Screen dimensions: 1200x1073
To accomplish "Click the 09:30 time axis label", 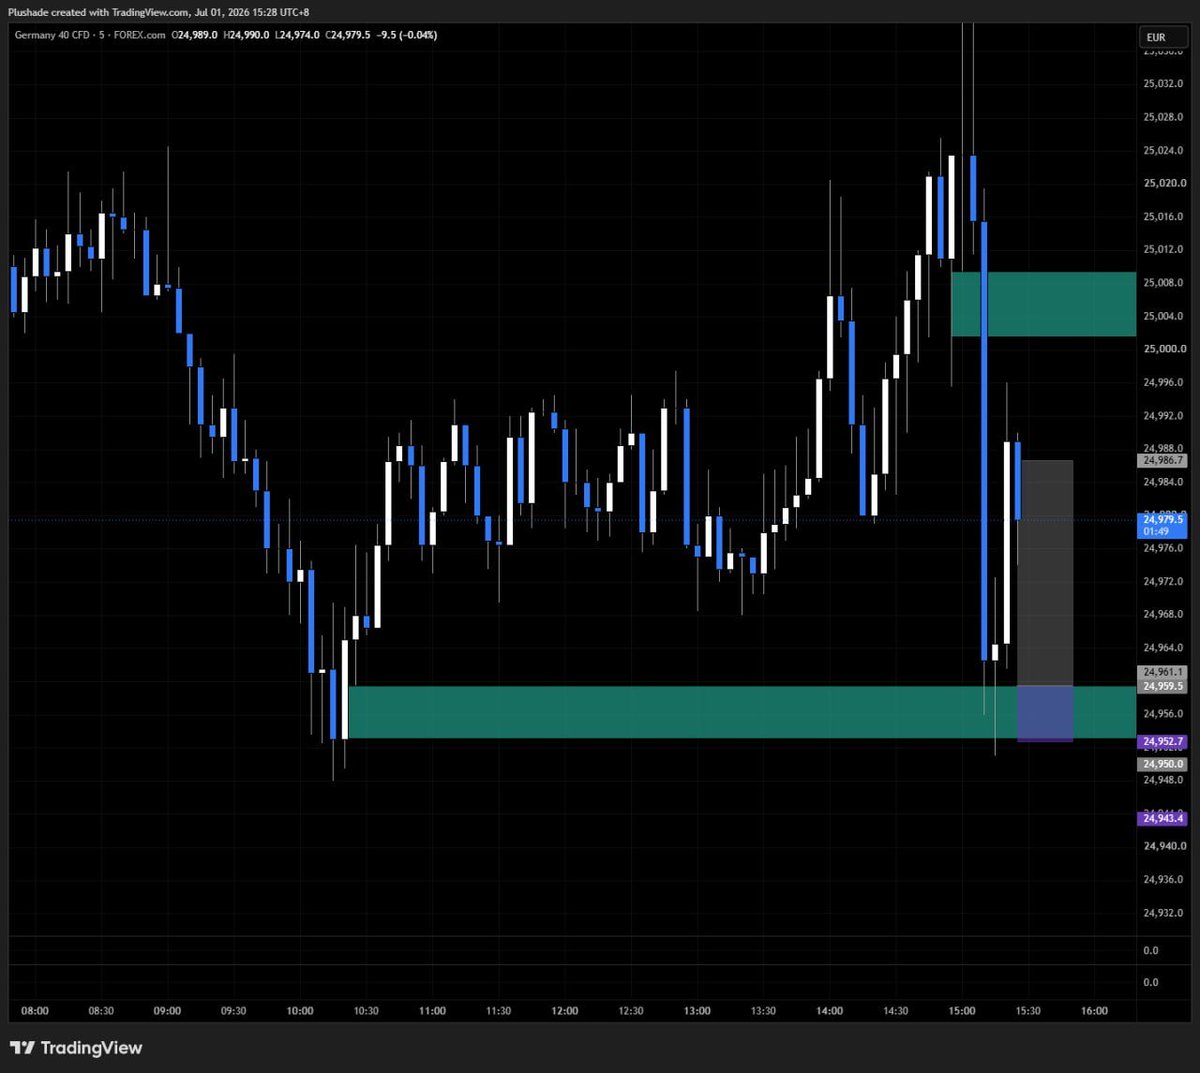I will click(233, 1011).
